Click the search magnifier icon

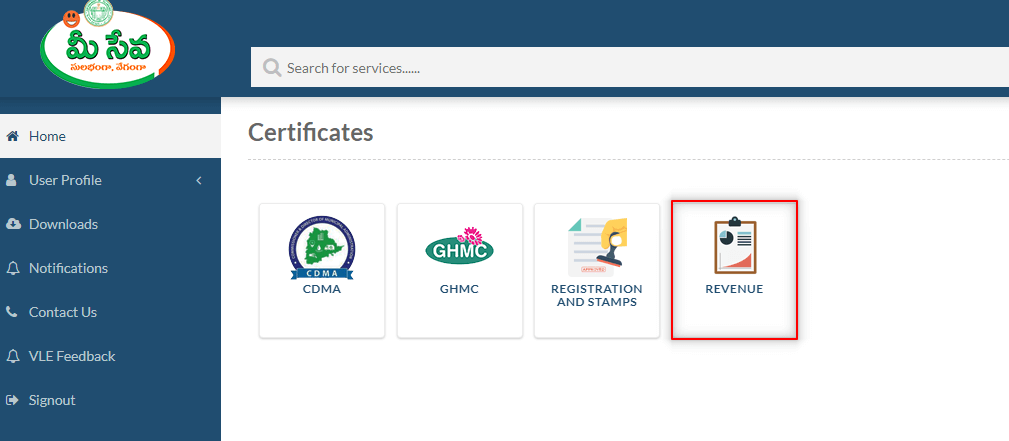[272, 68]
